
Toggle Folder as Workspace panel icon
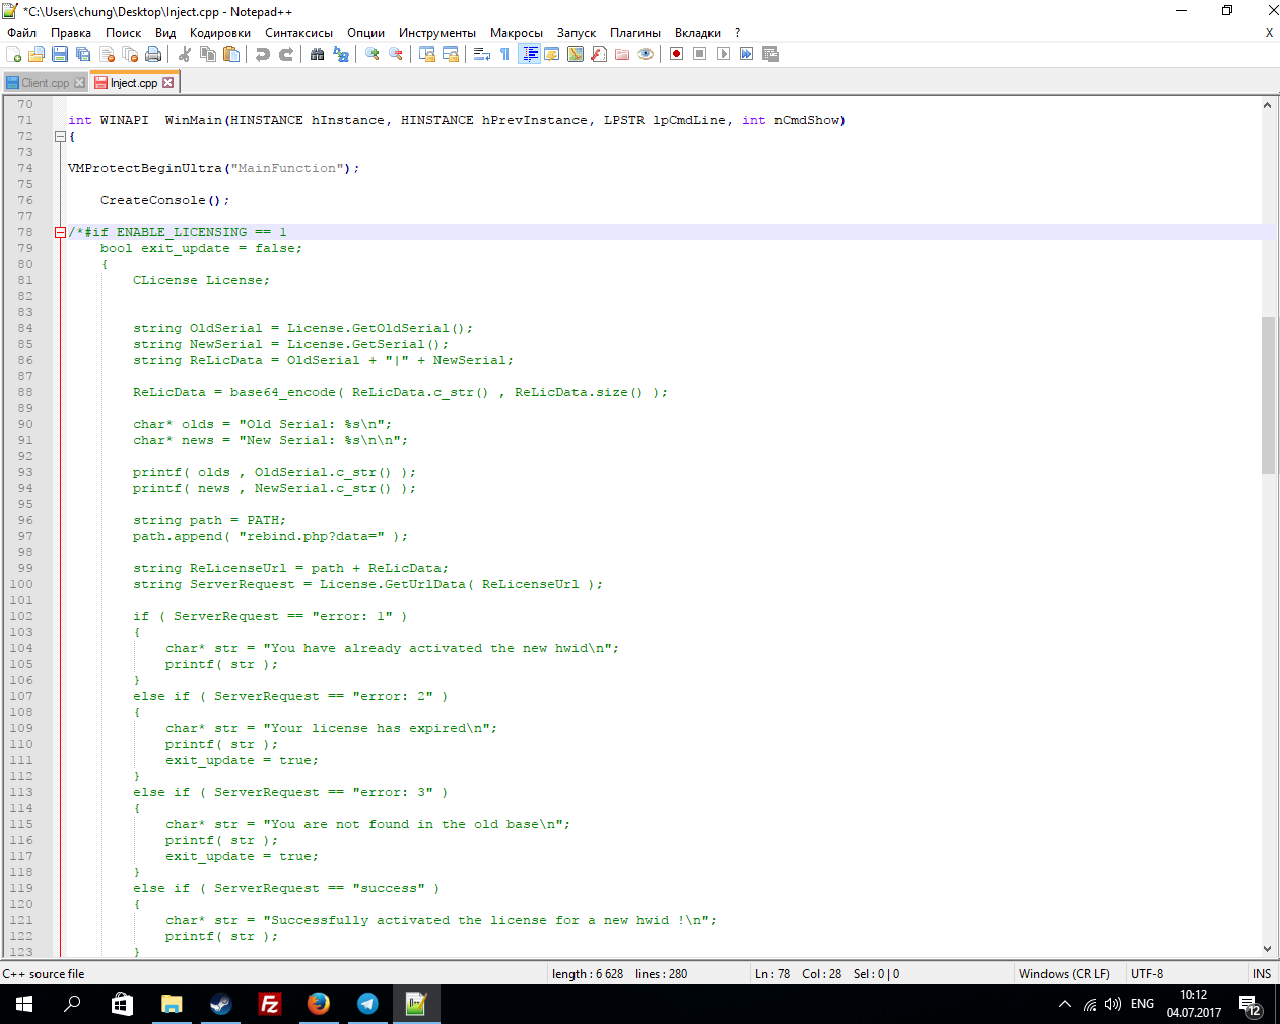click(622, 54)
